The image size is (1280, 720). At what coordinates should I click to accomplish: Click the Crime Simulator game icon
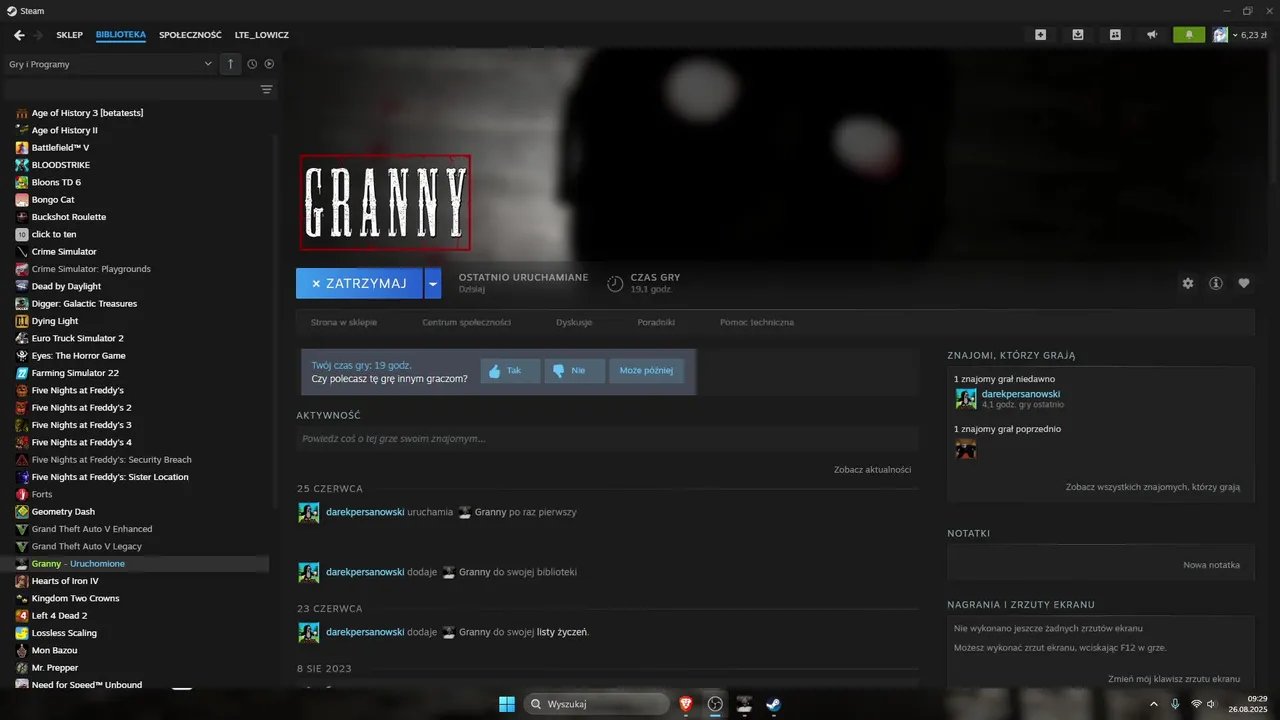(x=22, y=252)
